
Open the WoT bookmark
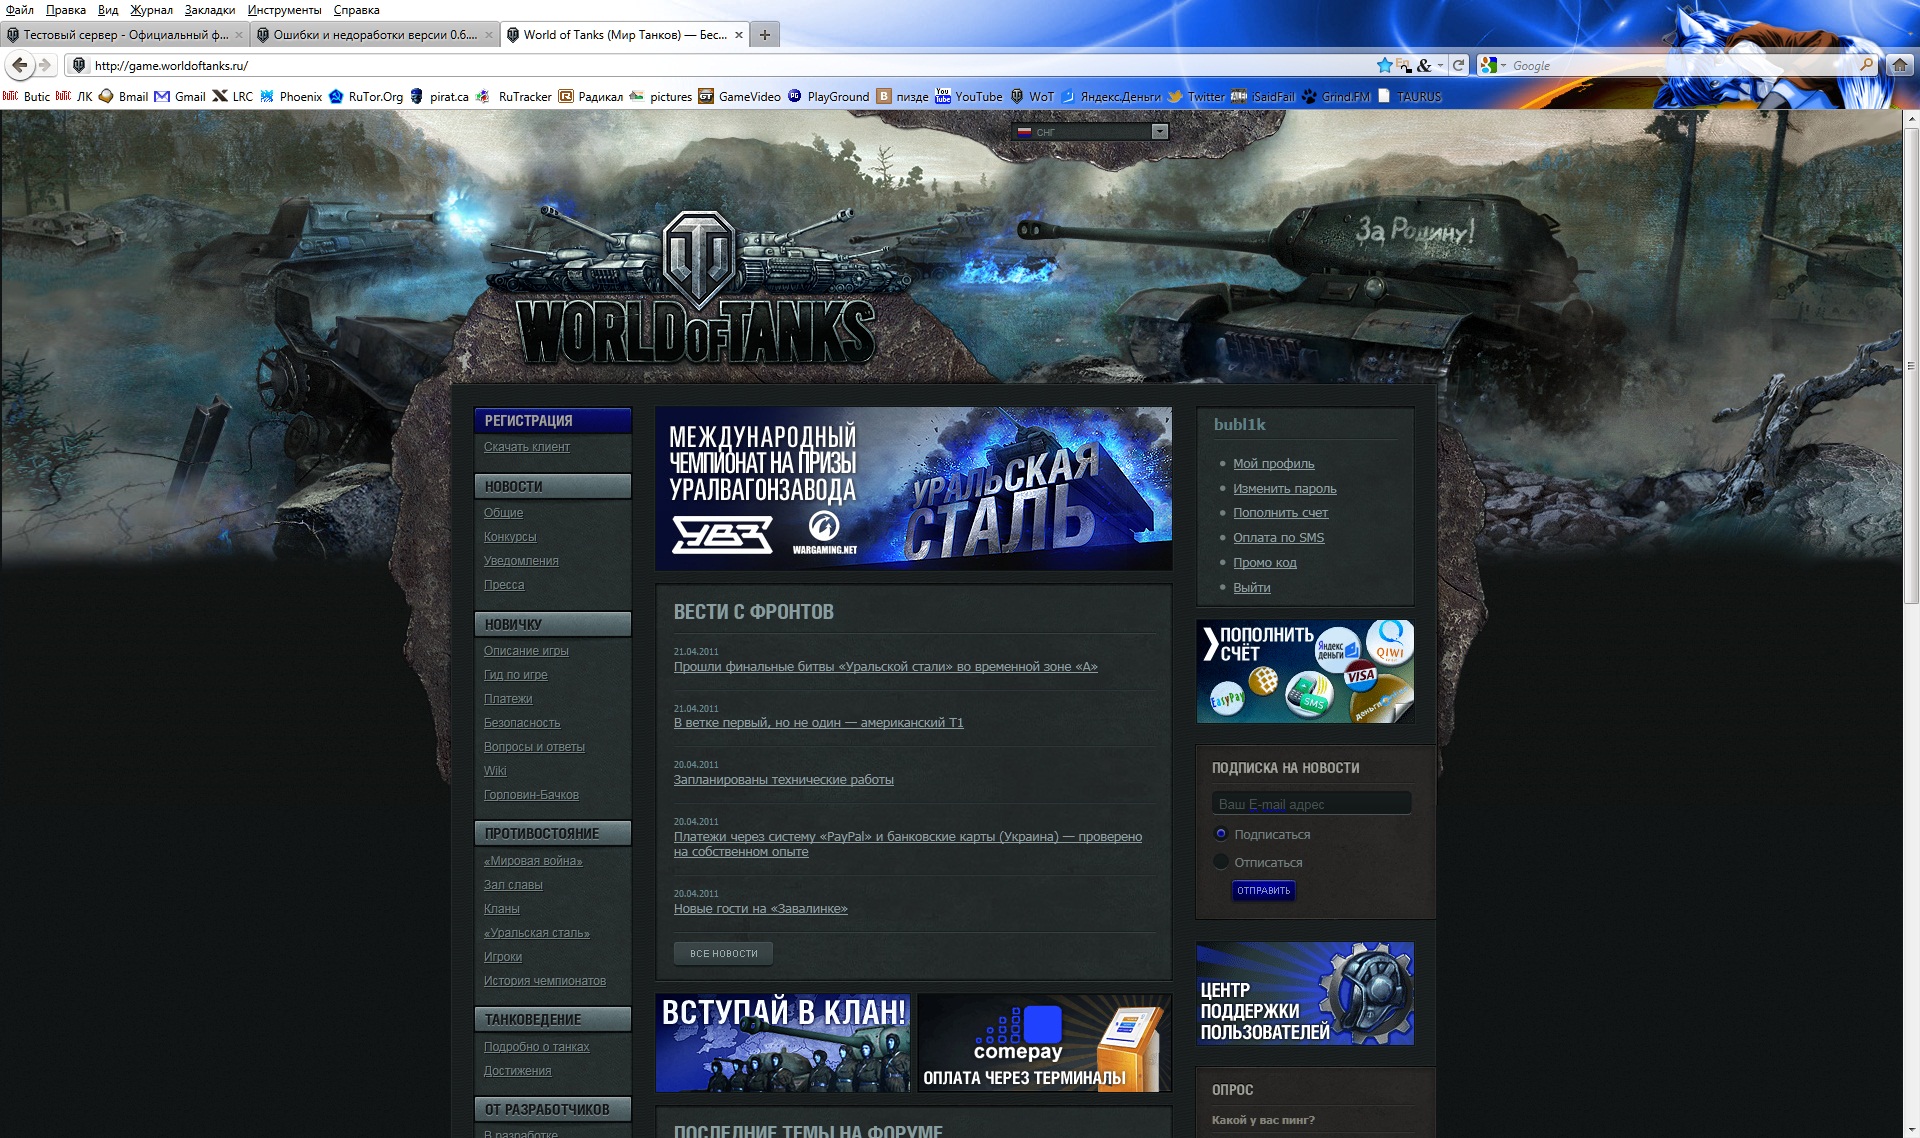pyautogui.click(x=1032, y=97)
